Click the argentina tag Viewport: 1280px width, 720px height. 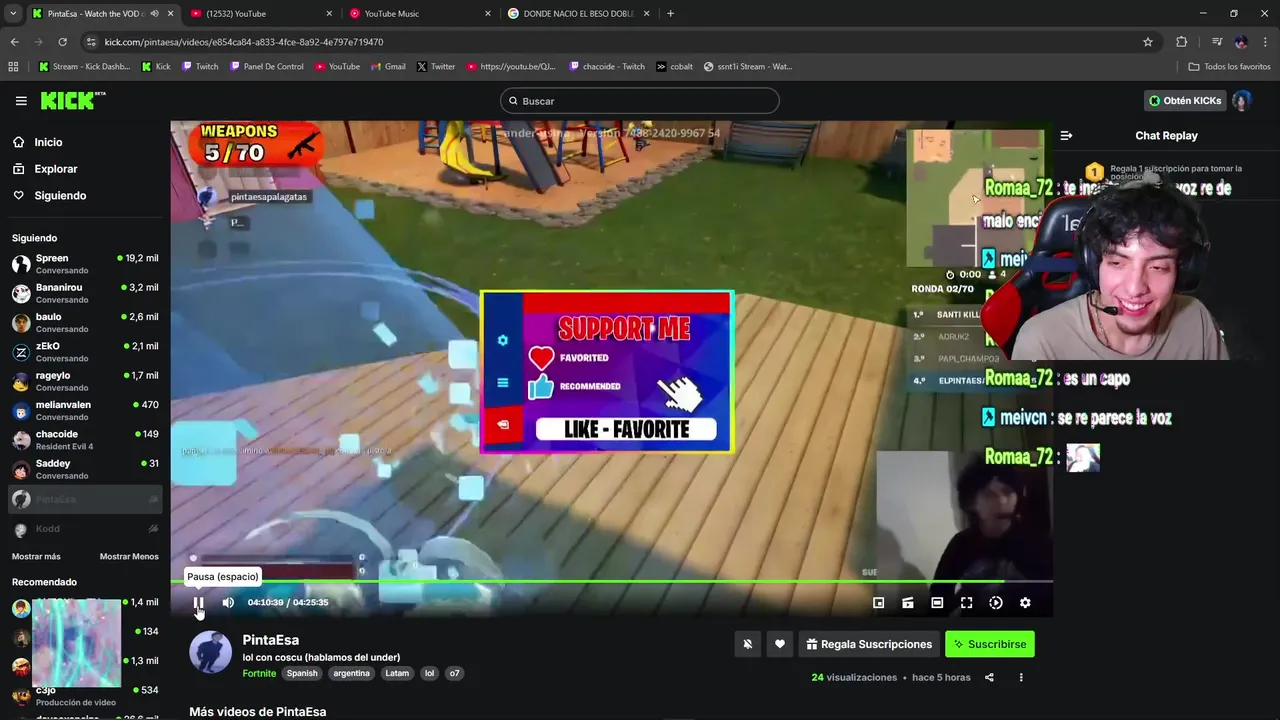351,674
